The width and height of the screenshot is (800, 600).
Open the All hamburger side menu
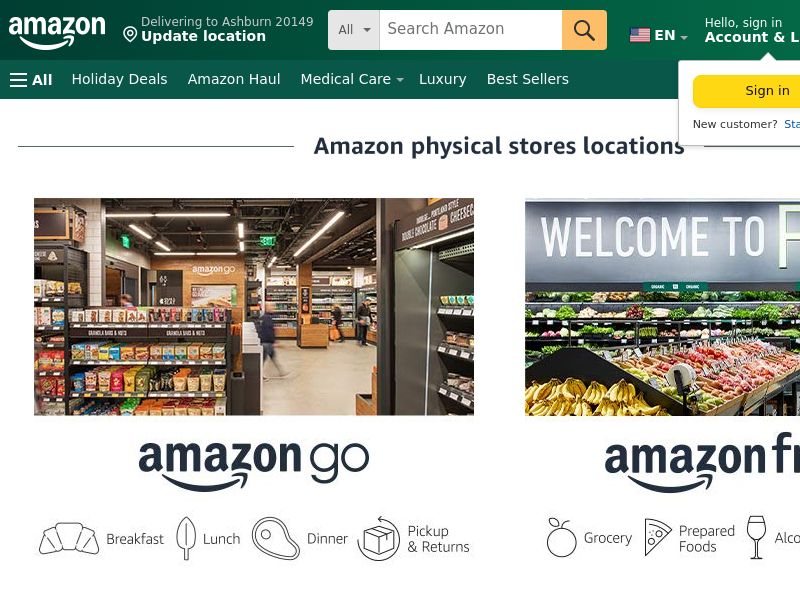[x=31, y=80]
